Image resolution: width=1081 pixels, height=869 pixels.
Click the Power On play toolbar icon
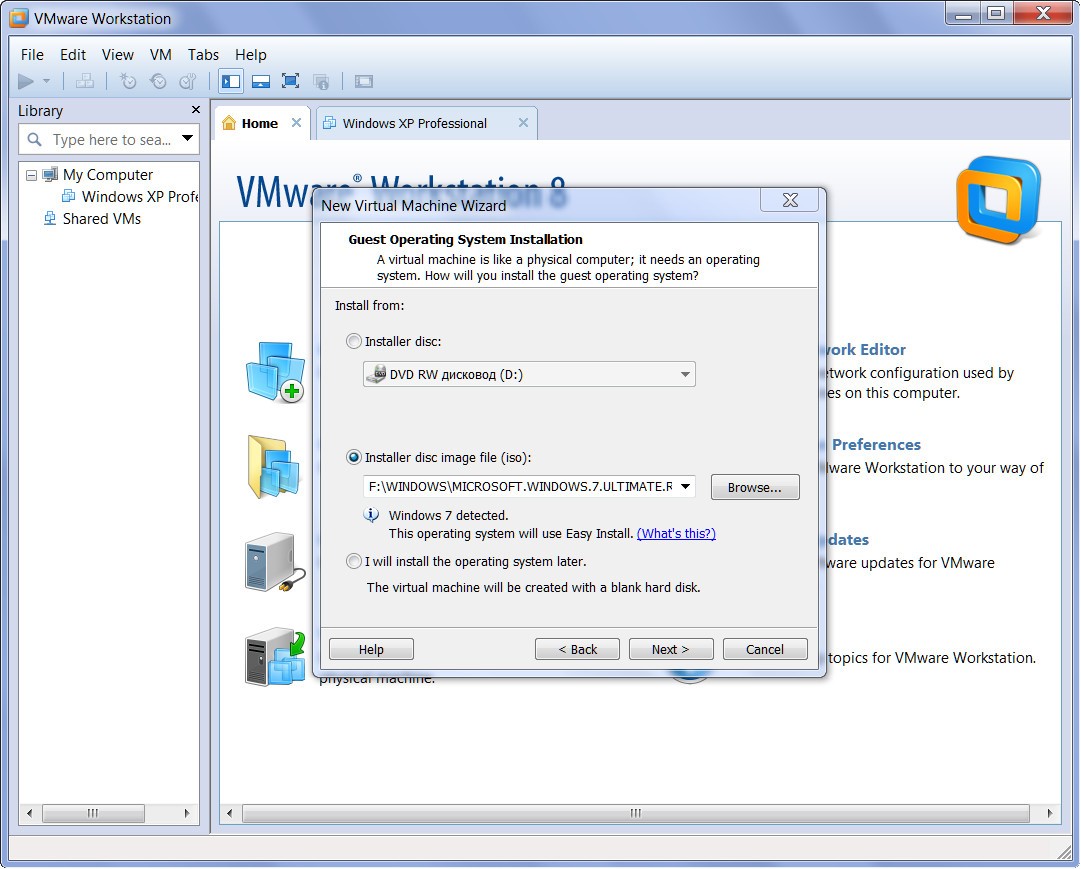[x=26, y=81]
